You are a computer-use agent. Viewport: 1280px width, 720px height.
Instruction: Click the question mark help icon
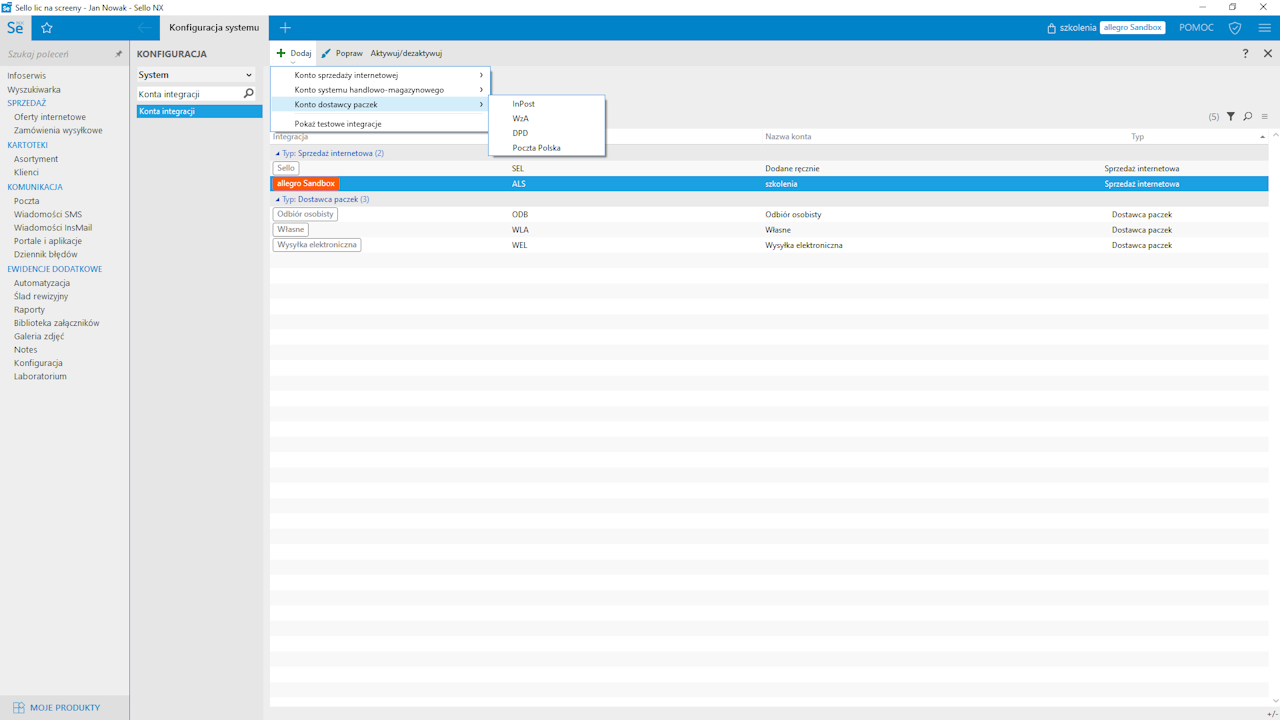1245,54
